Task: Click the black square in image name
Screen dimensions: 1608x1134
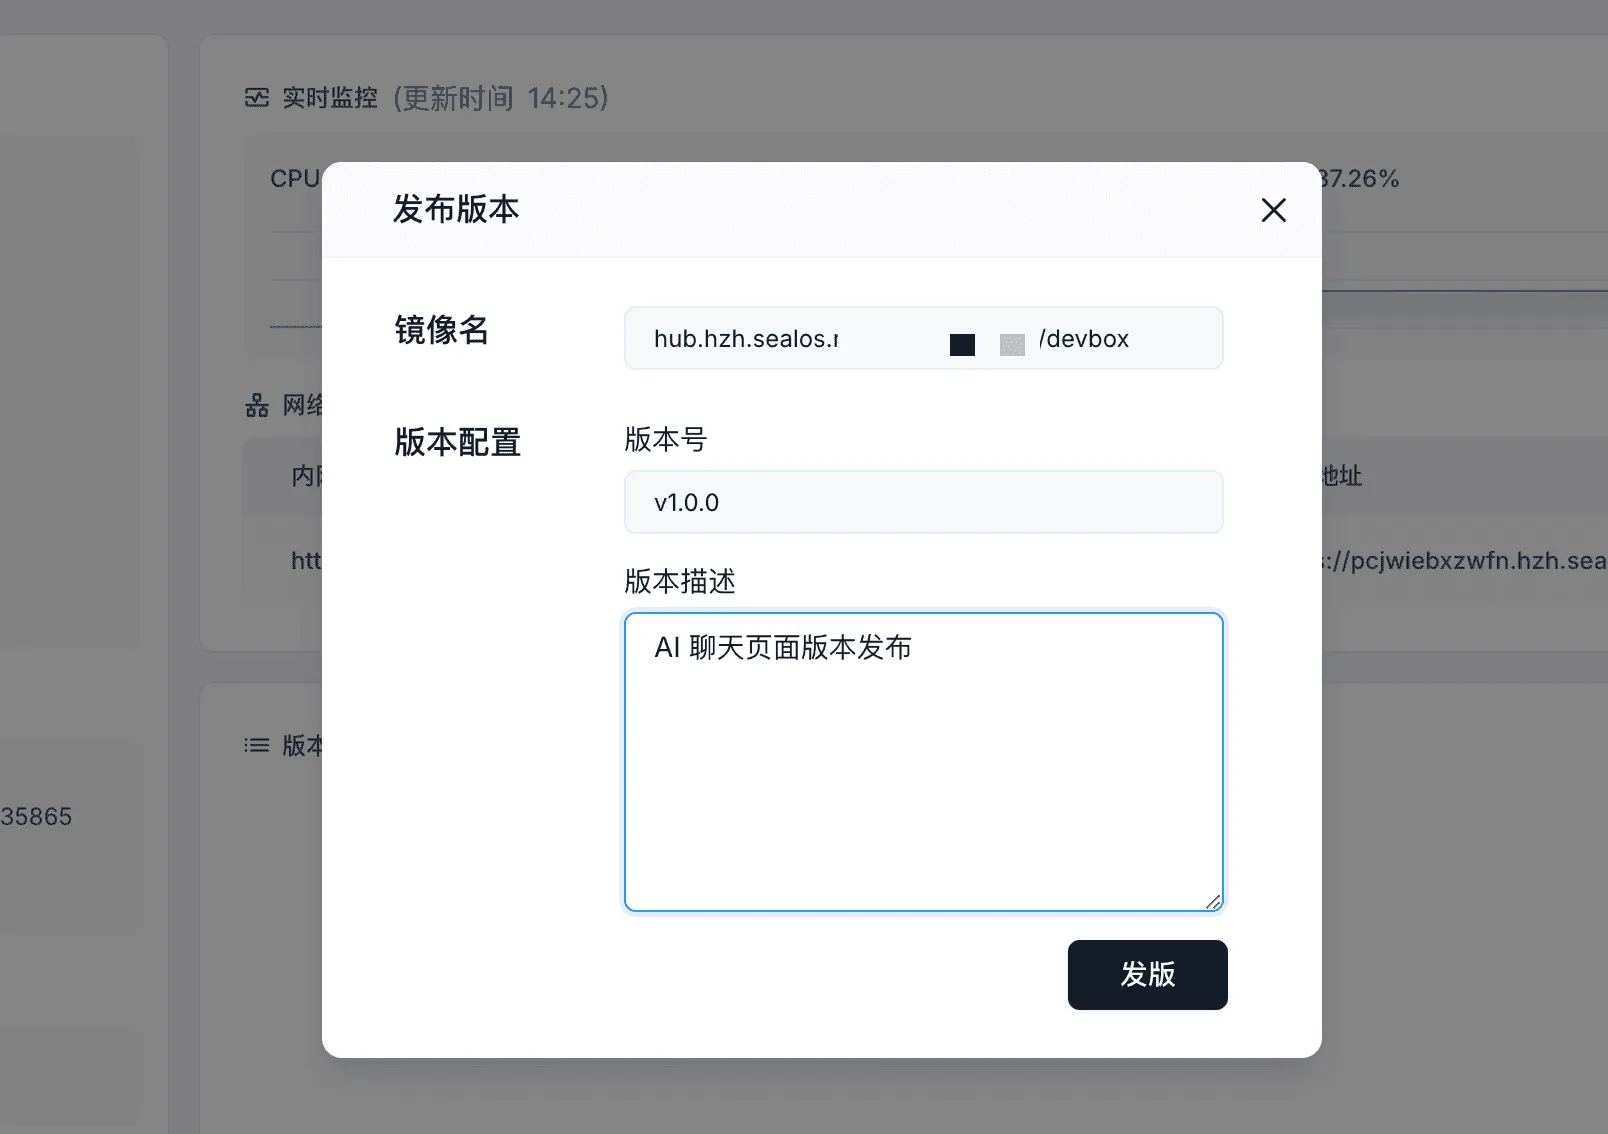Action: [x=962, y=345]
